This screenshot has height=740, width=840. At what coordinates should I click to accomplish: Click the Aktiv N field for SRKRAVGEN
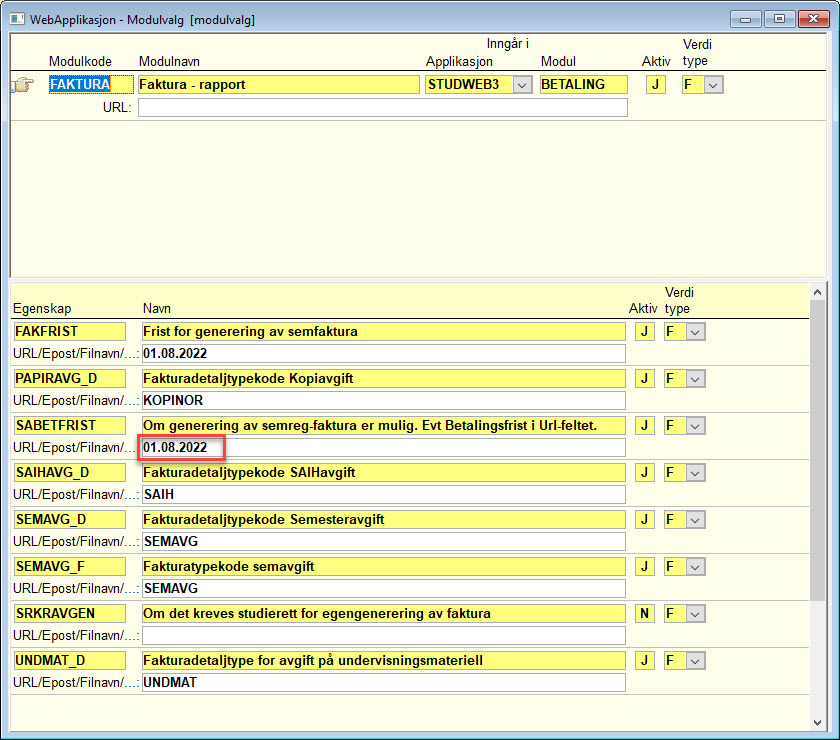pyautogui.click(x=644, y=614)
